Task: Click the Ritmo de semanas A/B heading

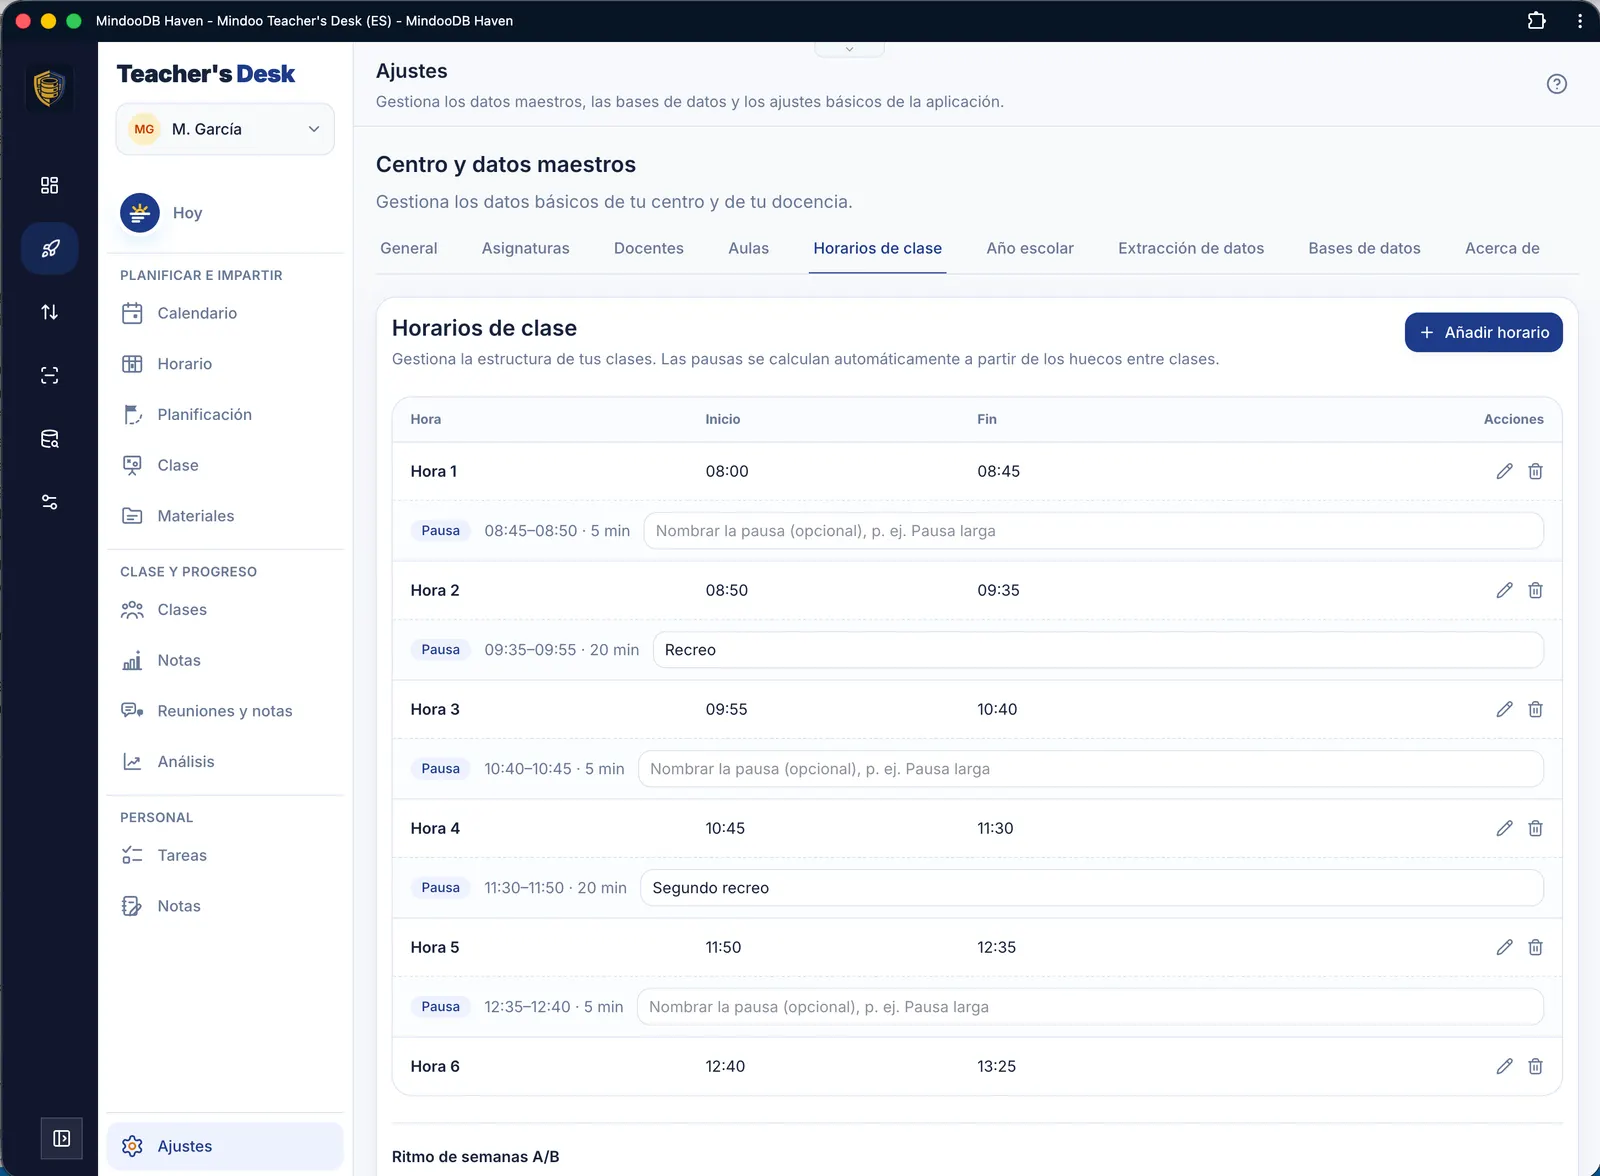Action: 475,1157
